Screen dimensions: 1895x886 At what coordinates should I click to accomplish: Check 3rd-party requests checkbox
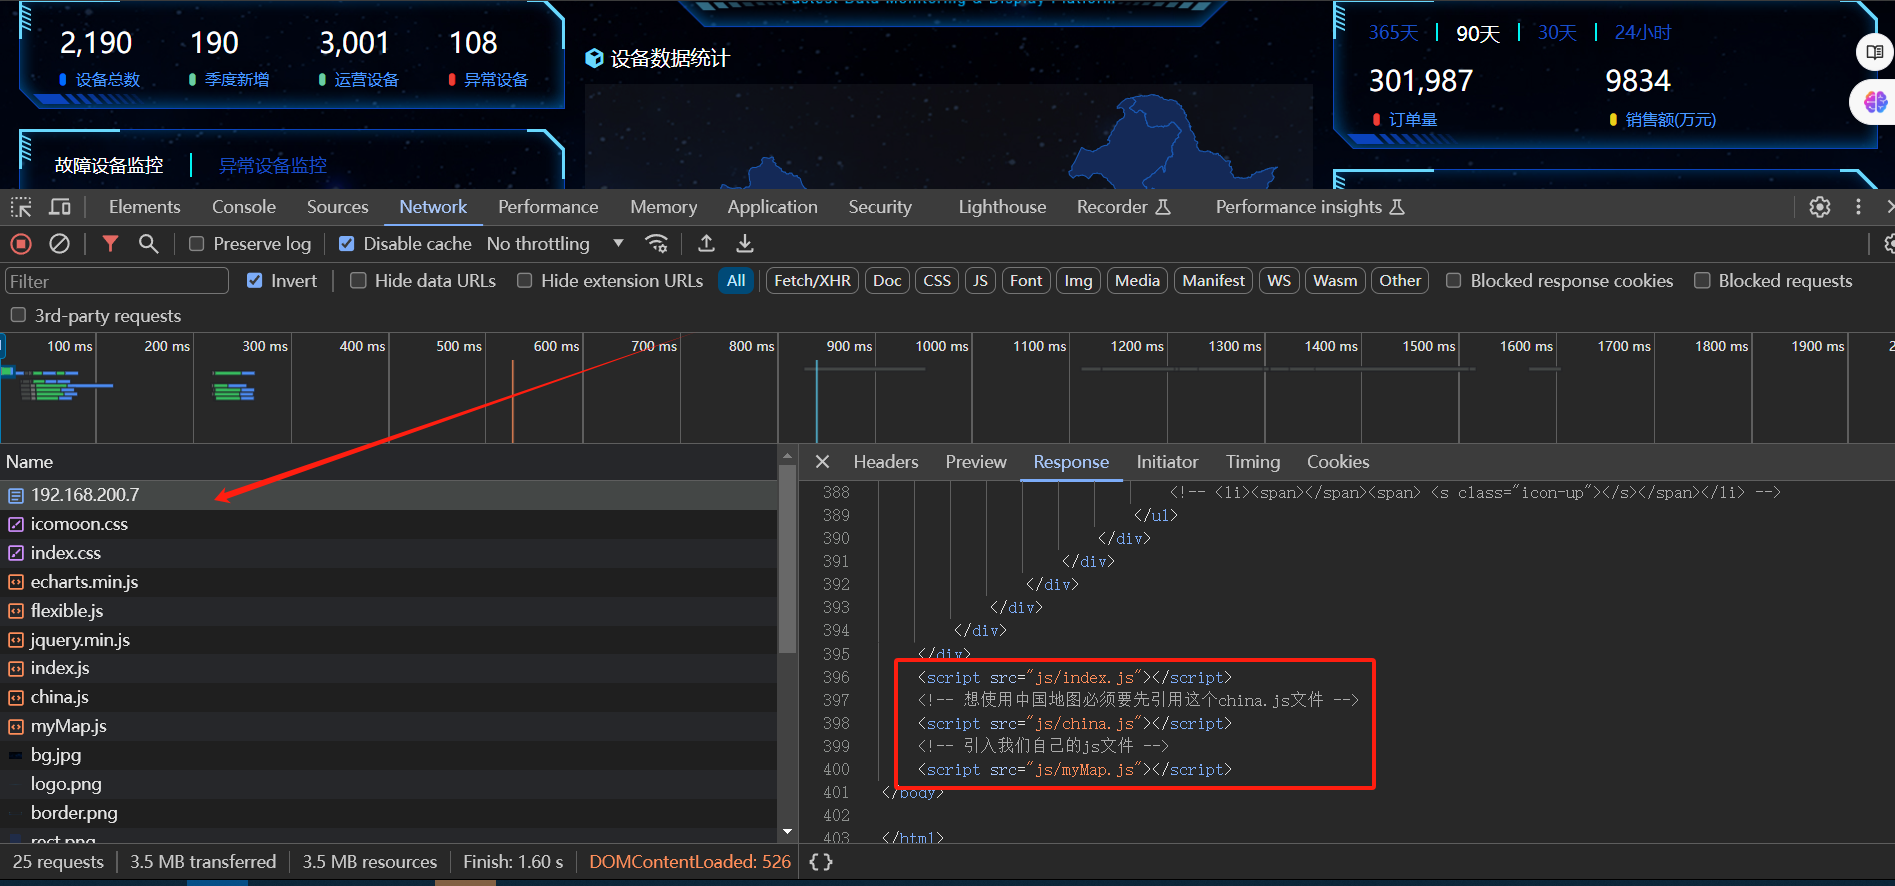(x=18, y=316)
